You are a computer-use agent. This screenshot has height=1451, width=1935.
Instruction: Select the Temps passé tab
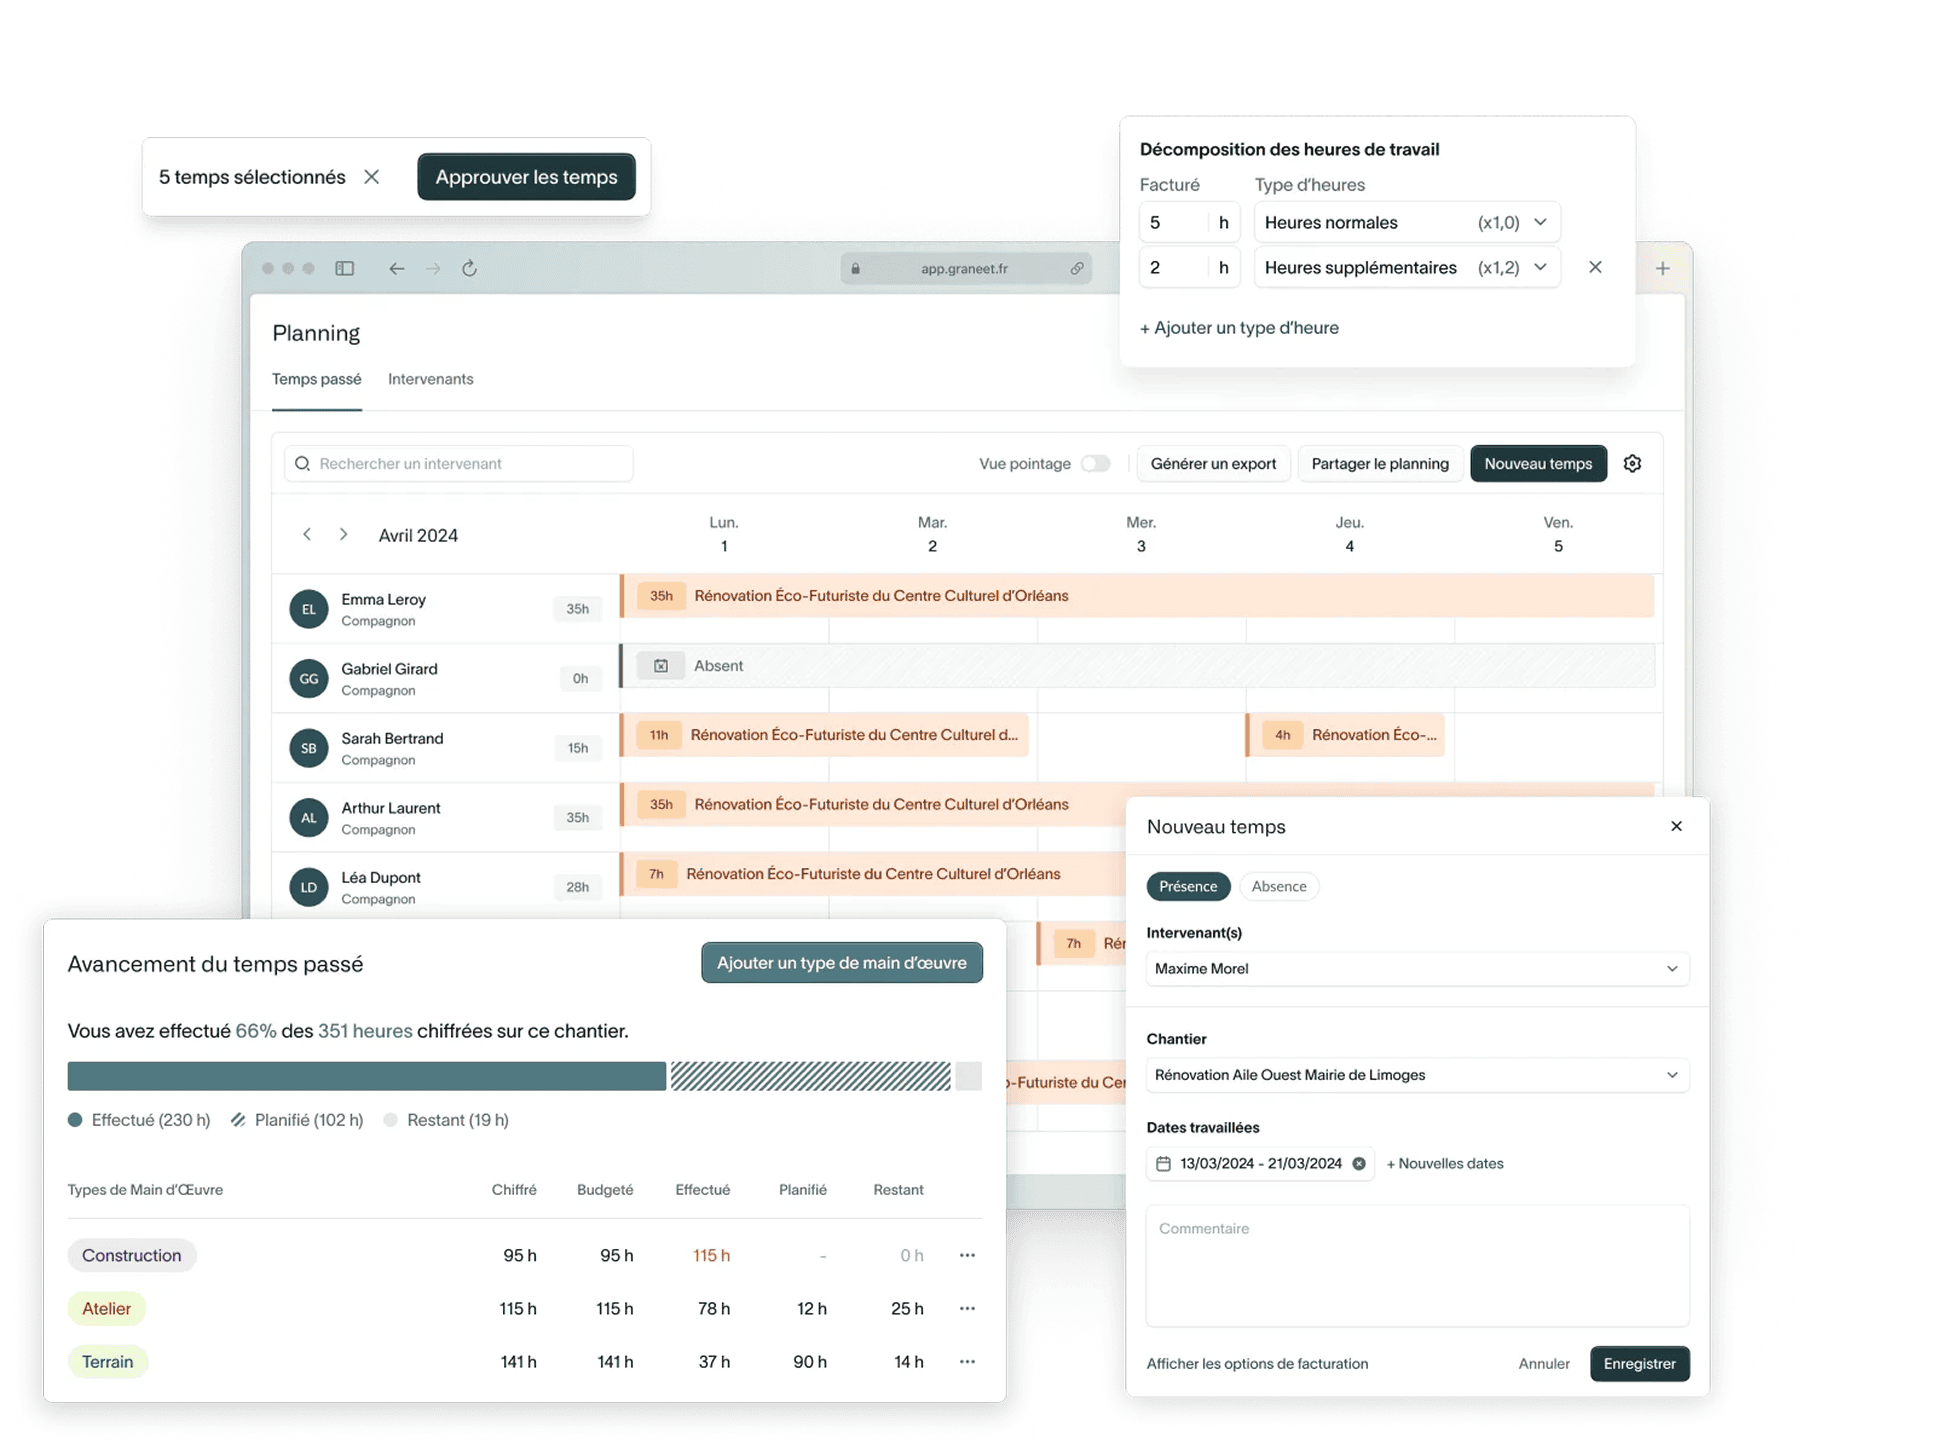tap(316, 379)
